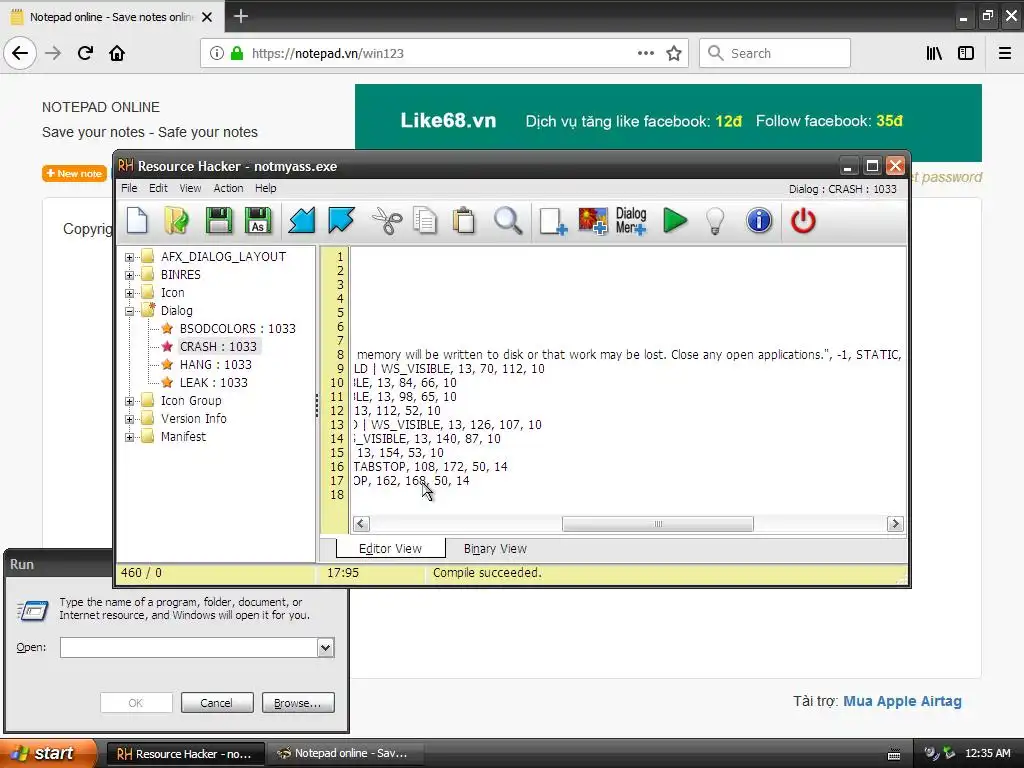Screen dimensions: 1024x768
Task: Click the scissors Cut icon
Action: click(387, 221)
